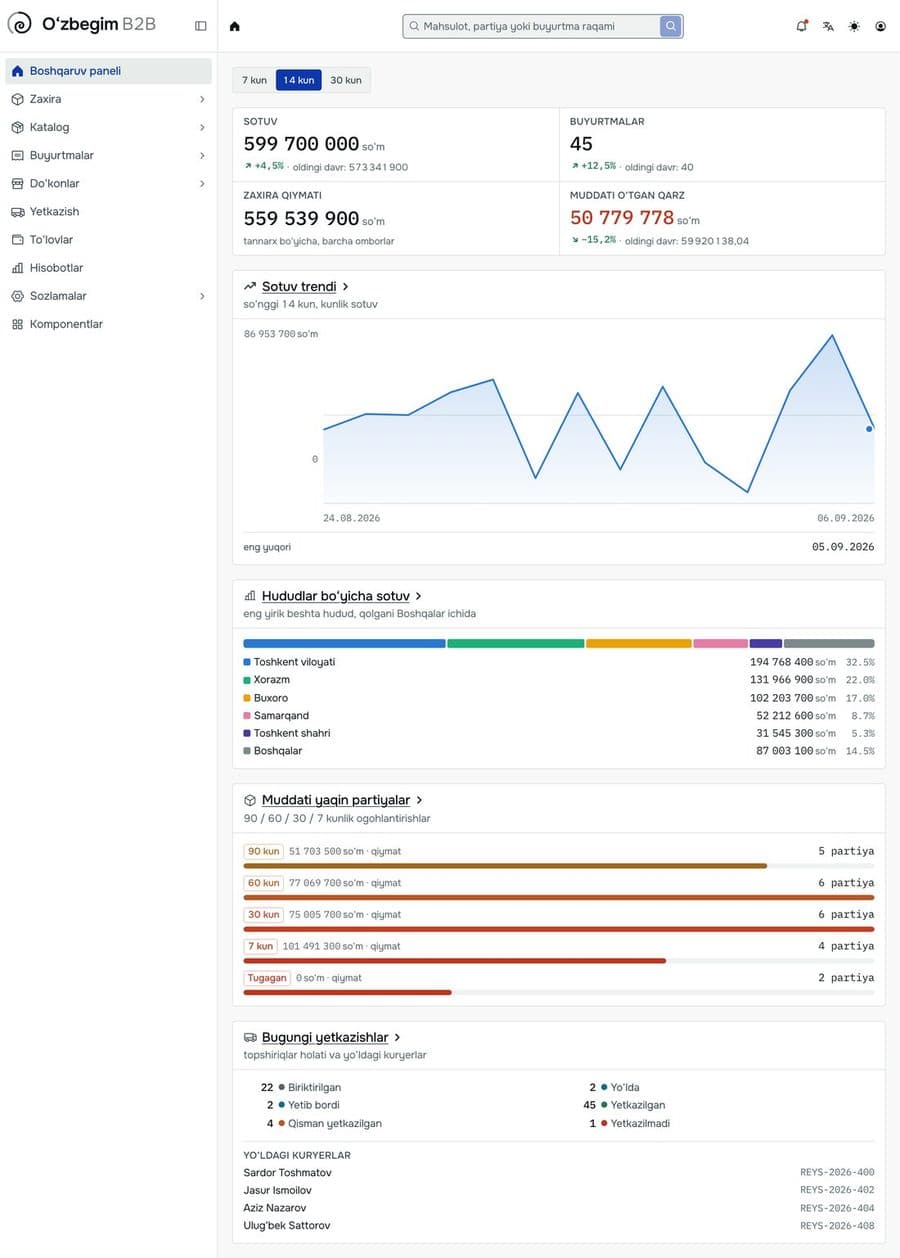Image resolution: width=900 pixels, height=1258 pixels.
Task: Toggle the light/dark theme sun icon
Action: point(854,26)
